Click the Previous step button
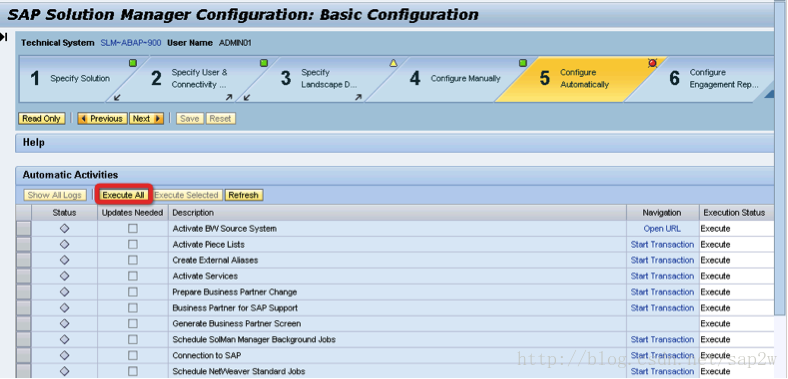The height and width of the screenshot is (379, 788). click(102, 119)
